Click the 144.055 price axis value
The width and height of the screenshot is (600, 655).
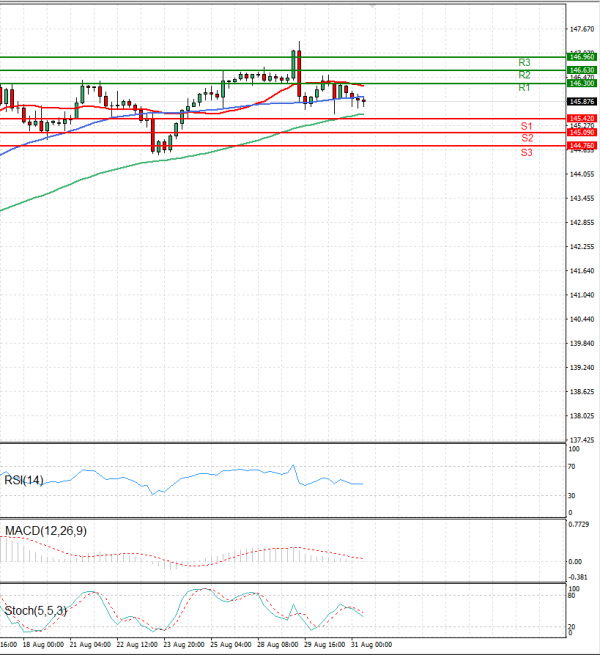point(582,174)
